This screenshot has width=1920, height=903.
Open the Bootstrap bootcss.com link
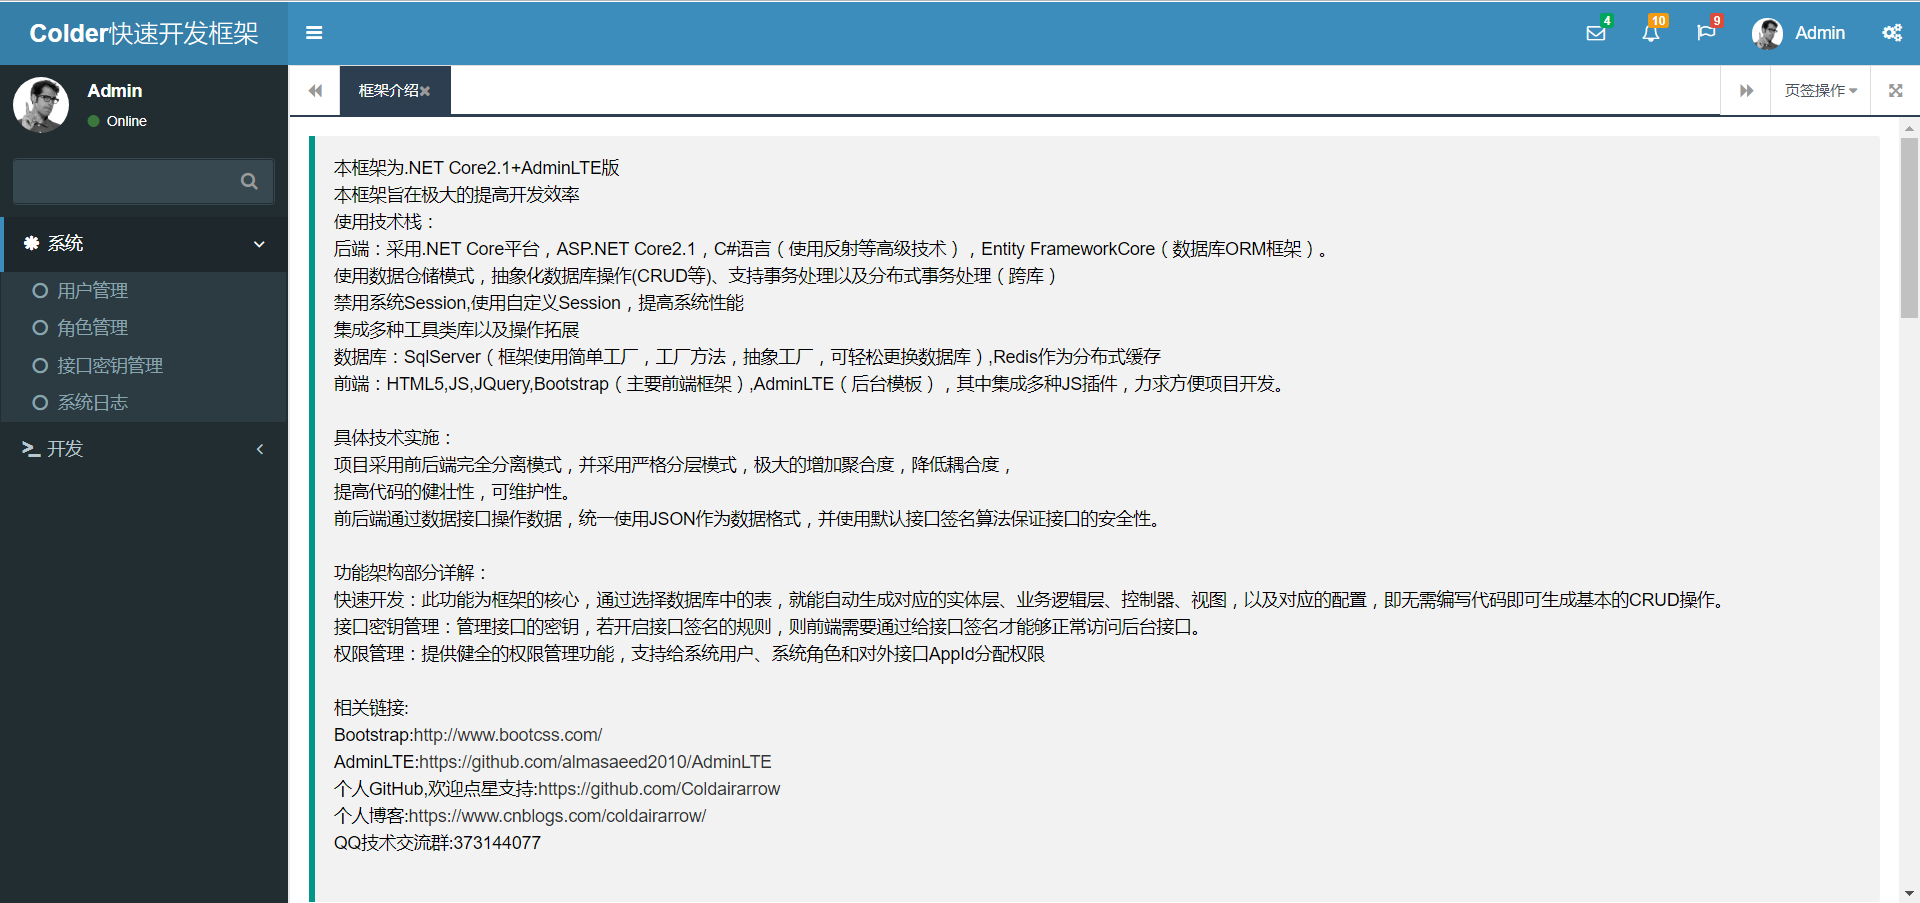pyautogui.click(x=508, y=735)
